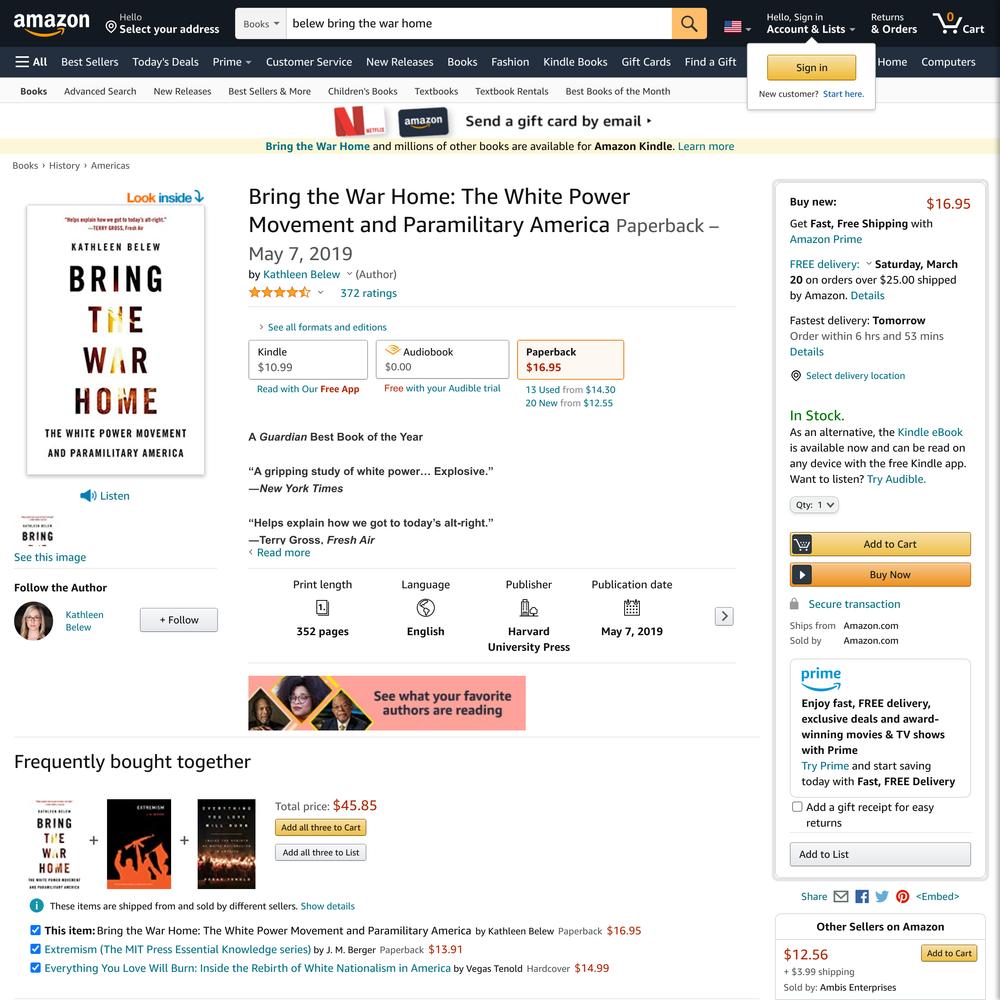Uncheck the Extremism book checkbox
This screenshot has width=1000, height=1000.
point(36,949)
